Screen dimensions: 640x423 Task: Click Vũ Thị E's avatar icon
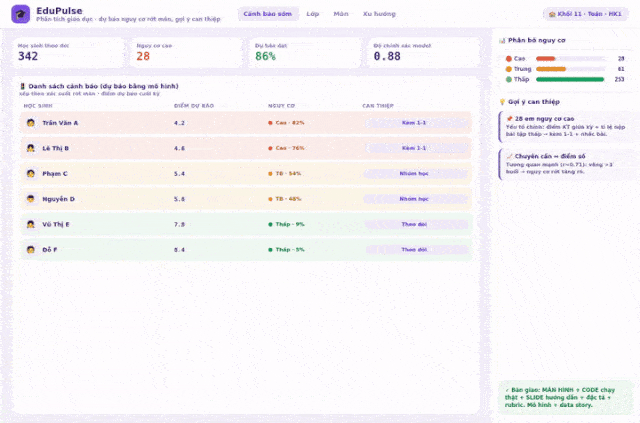tap(31, 224)
